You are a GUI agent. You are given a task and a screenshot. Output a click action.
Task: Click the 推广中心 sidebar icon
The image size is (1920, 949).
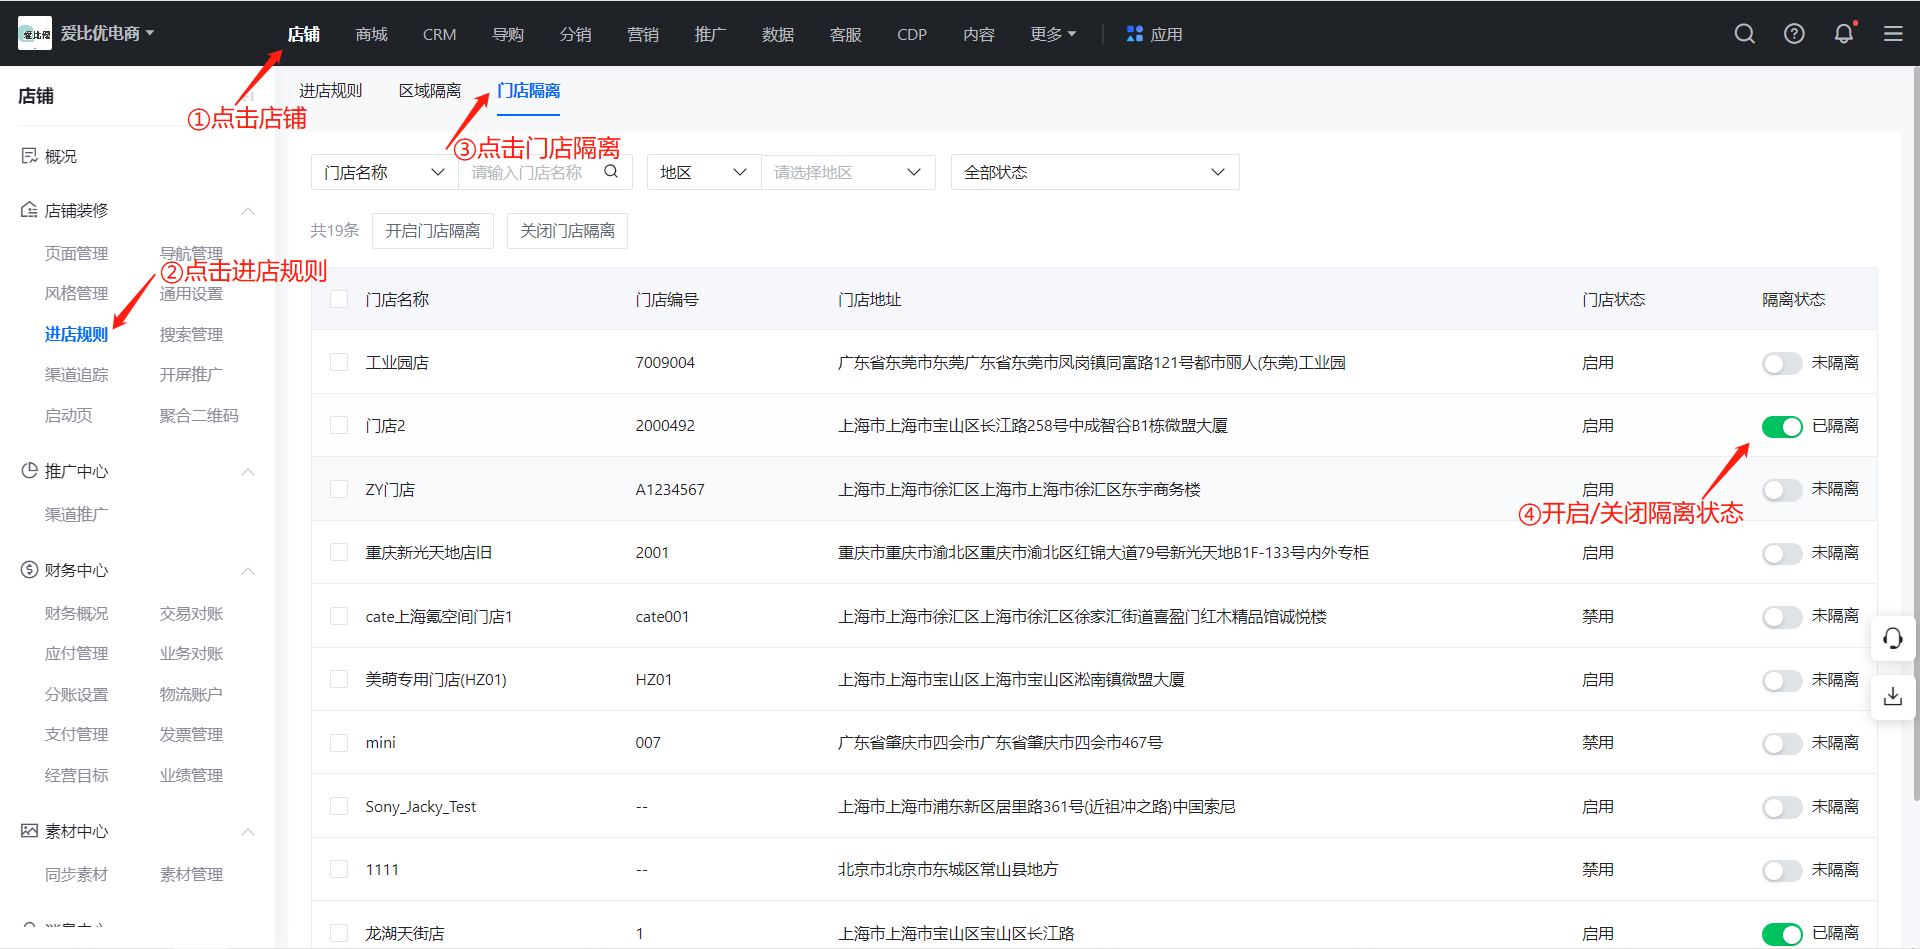29,471
